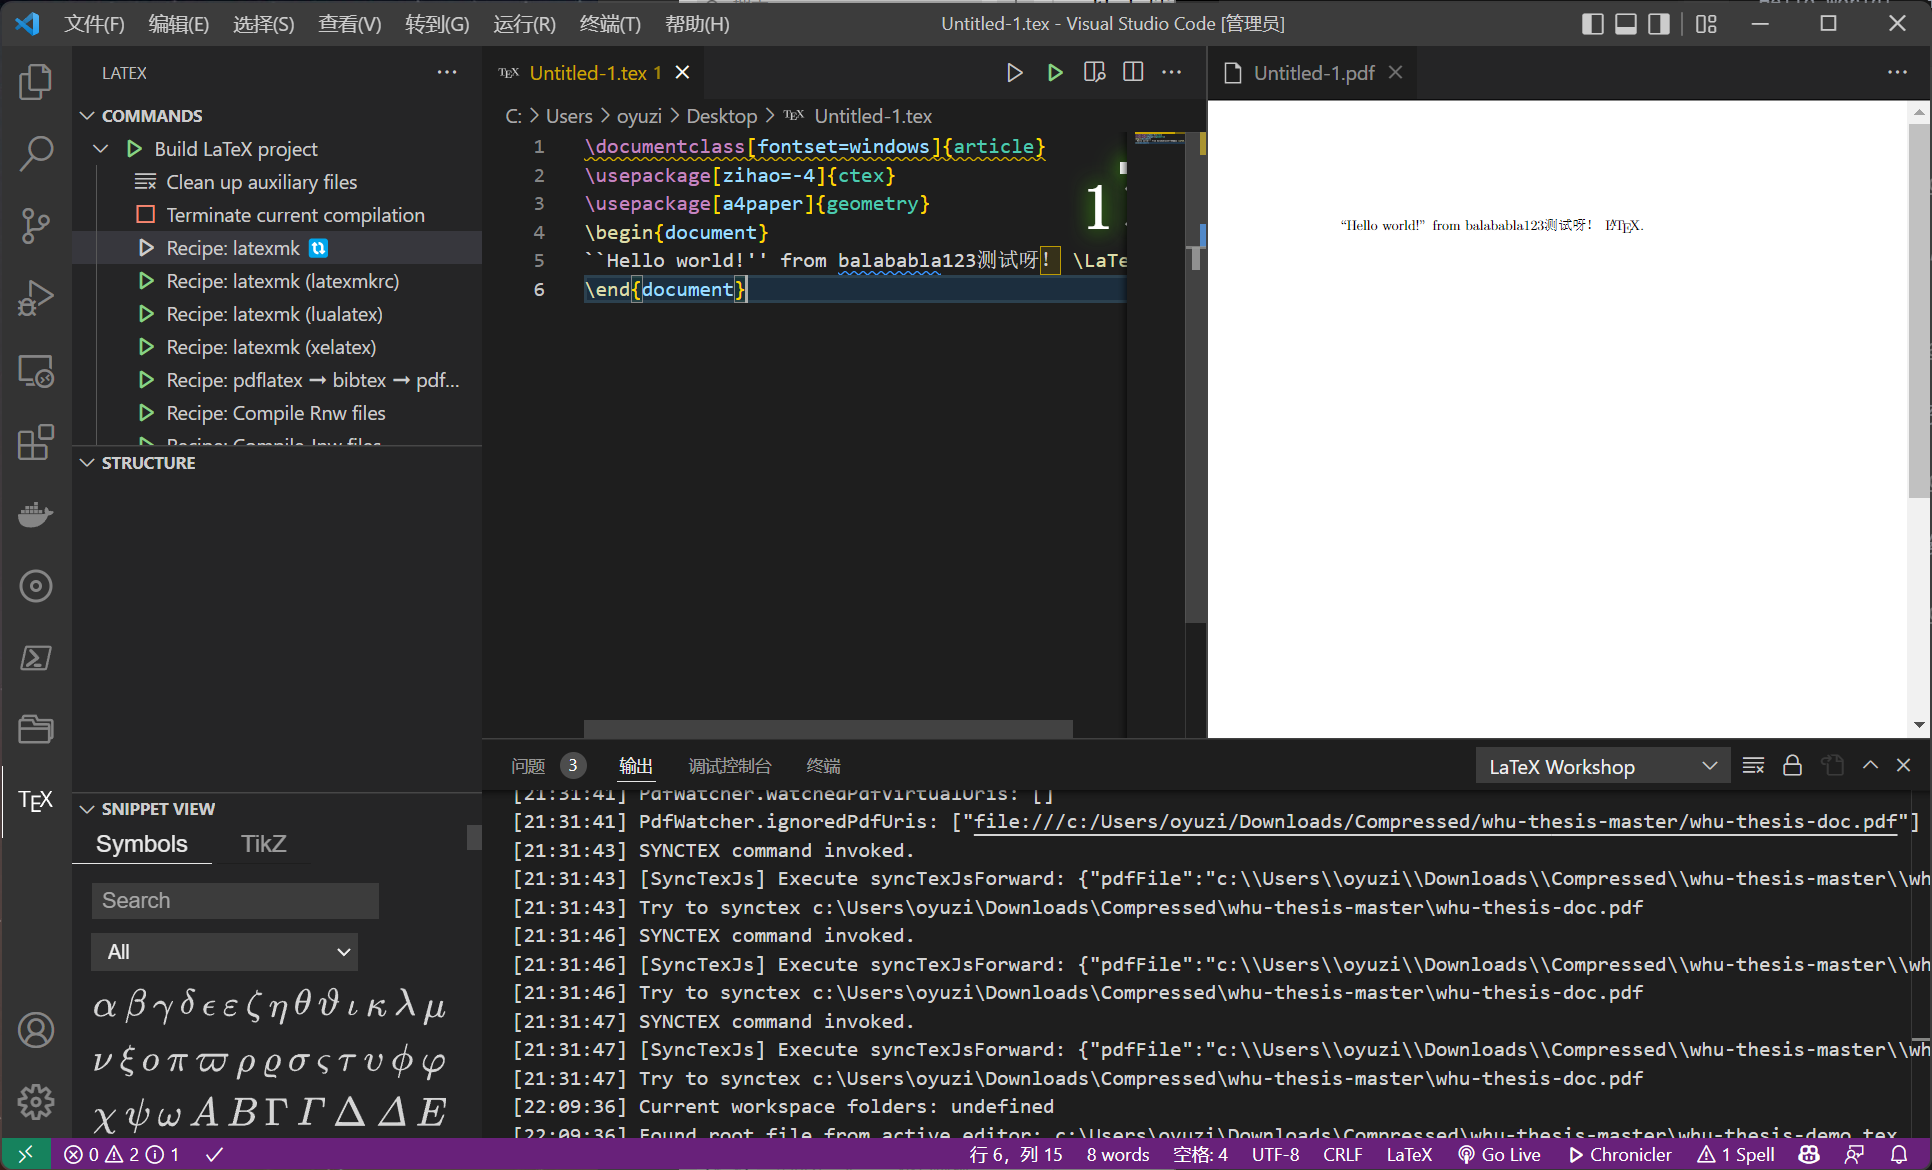Click Clean up auxiliary files
The image size is (1932, 1170).
click(261, 182)
